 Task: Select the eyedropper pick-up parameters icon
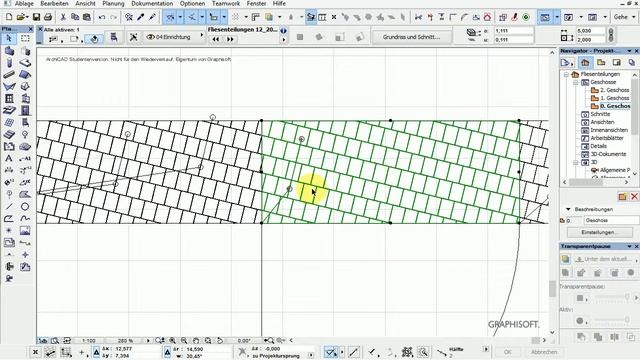point(141,17)
